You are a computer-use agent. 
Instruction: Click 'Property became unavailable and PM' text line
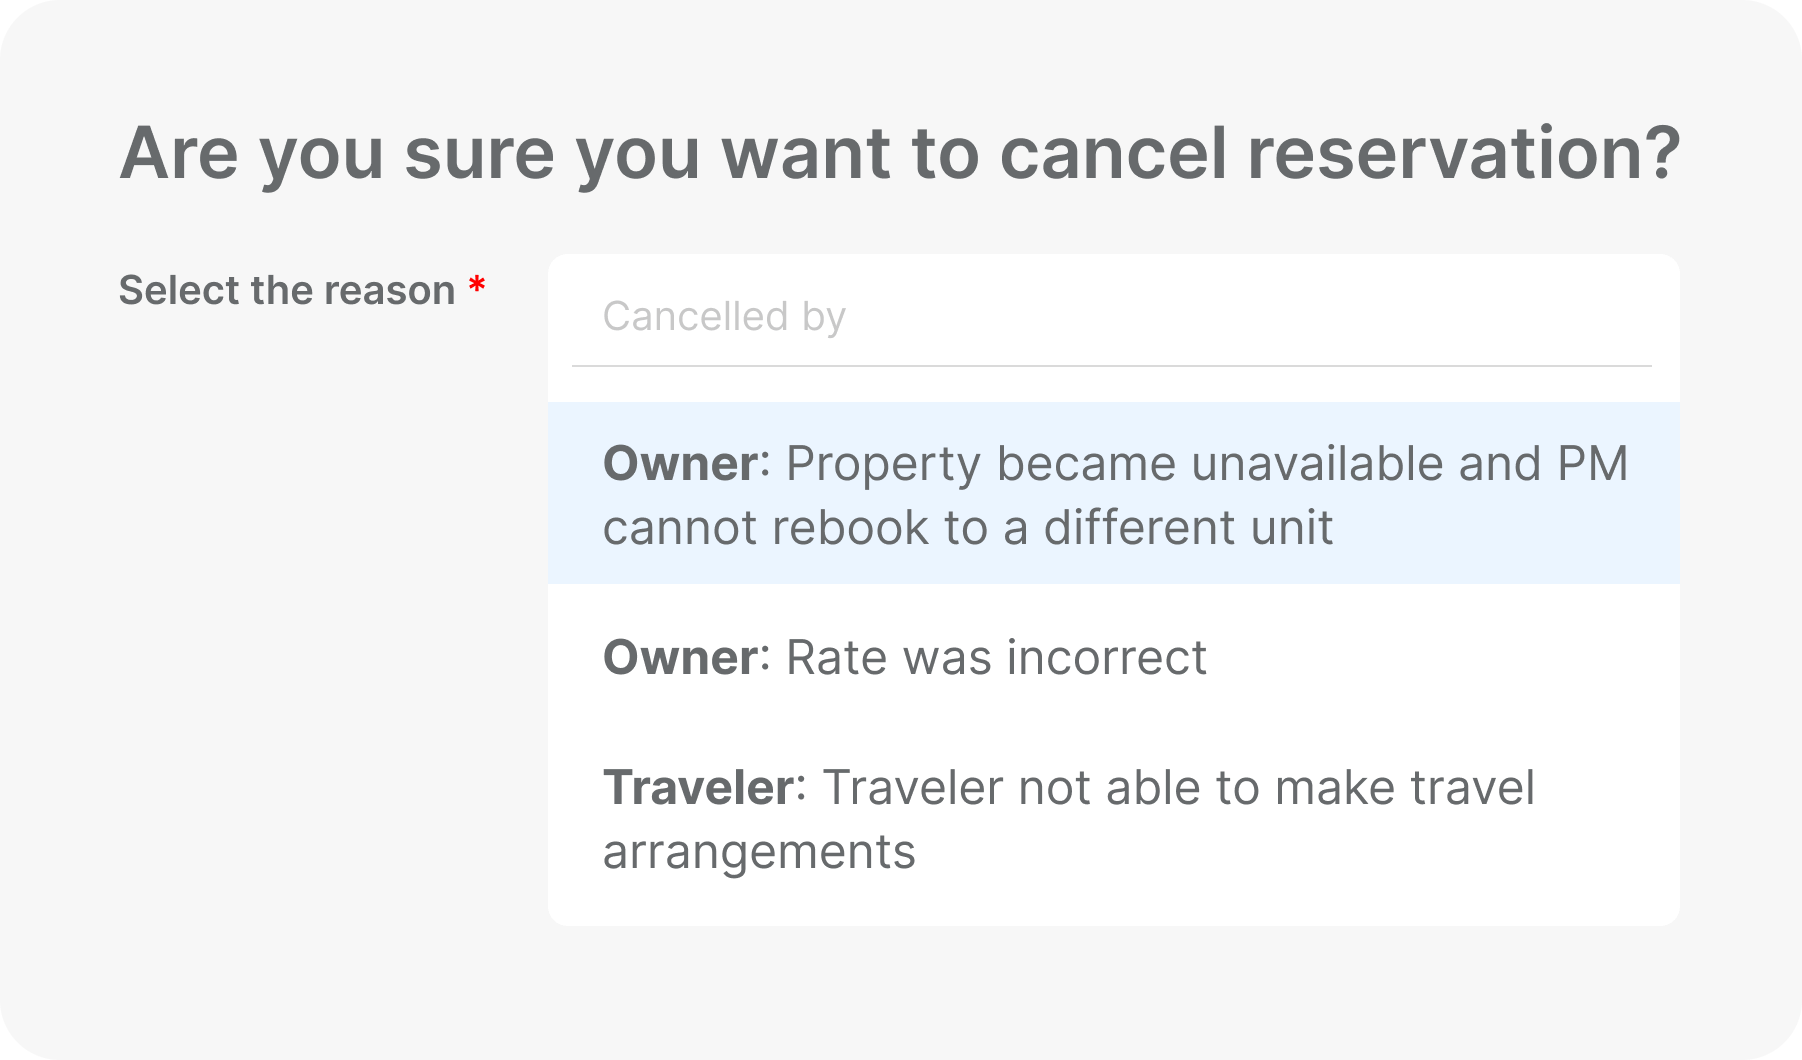click(x=1206, y=464)
